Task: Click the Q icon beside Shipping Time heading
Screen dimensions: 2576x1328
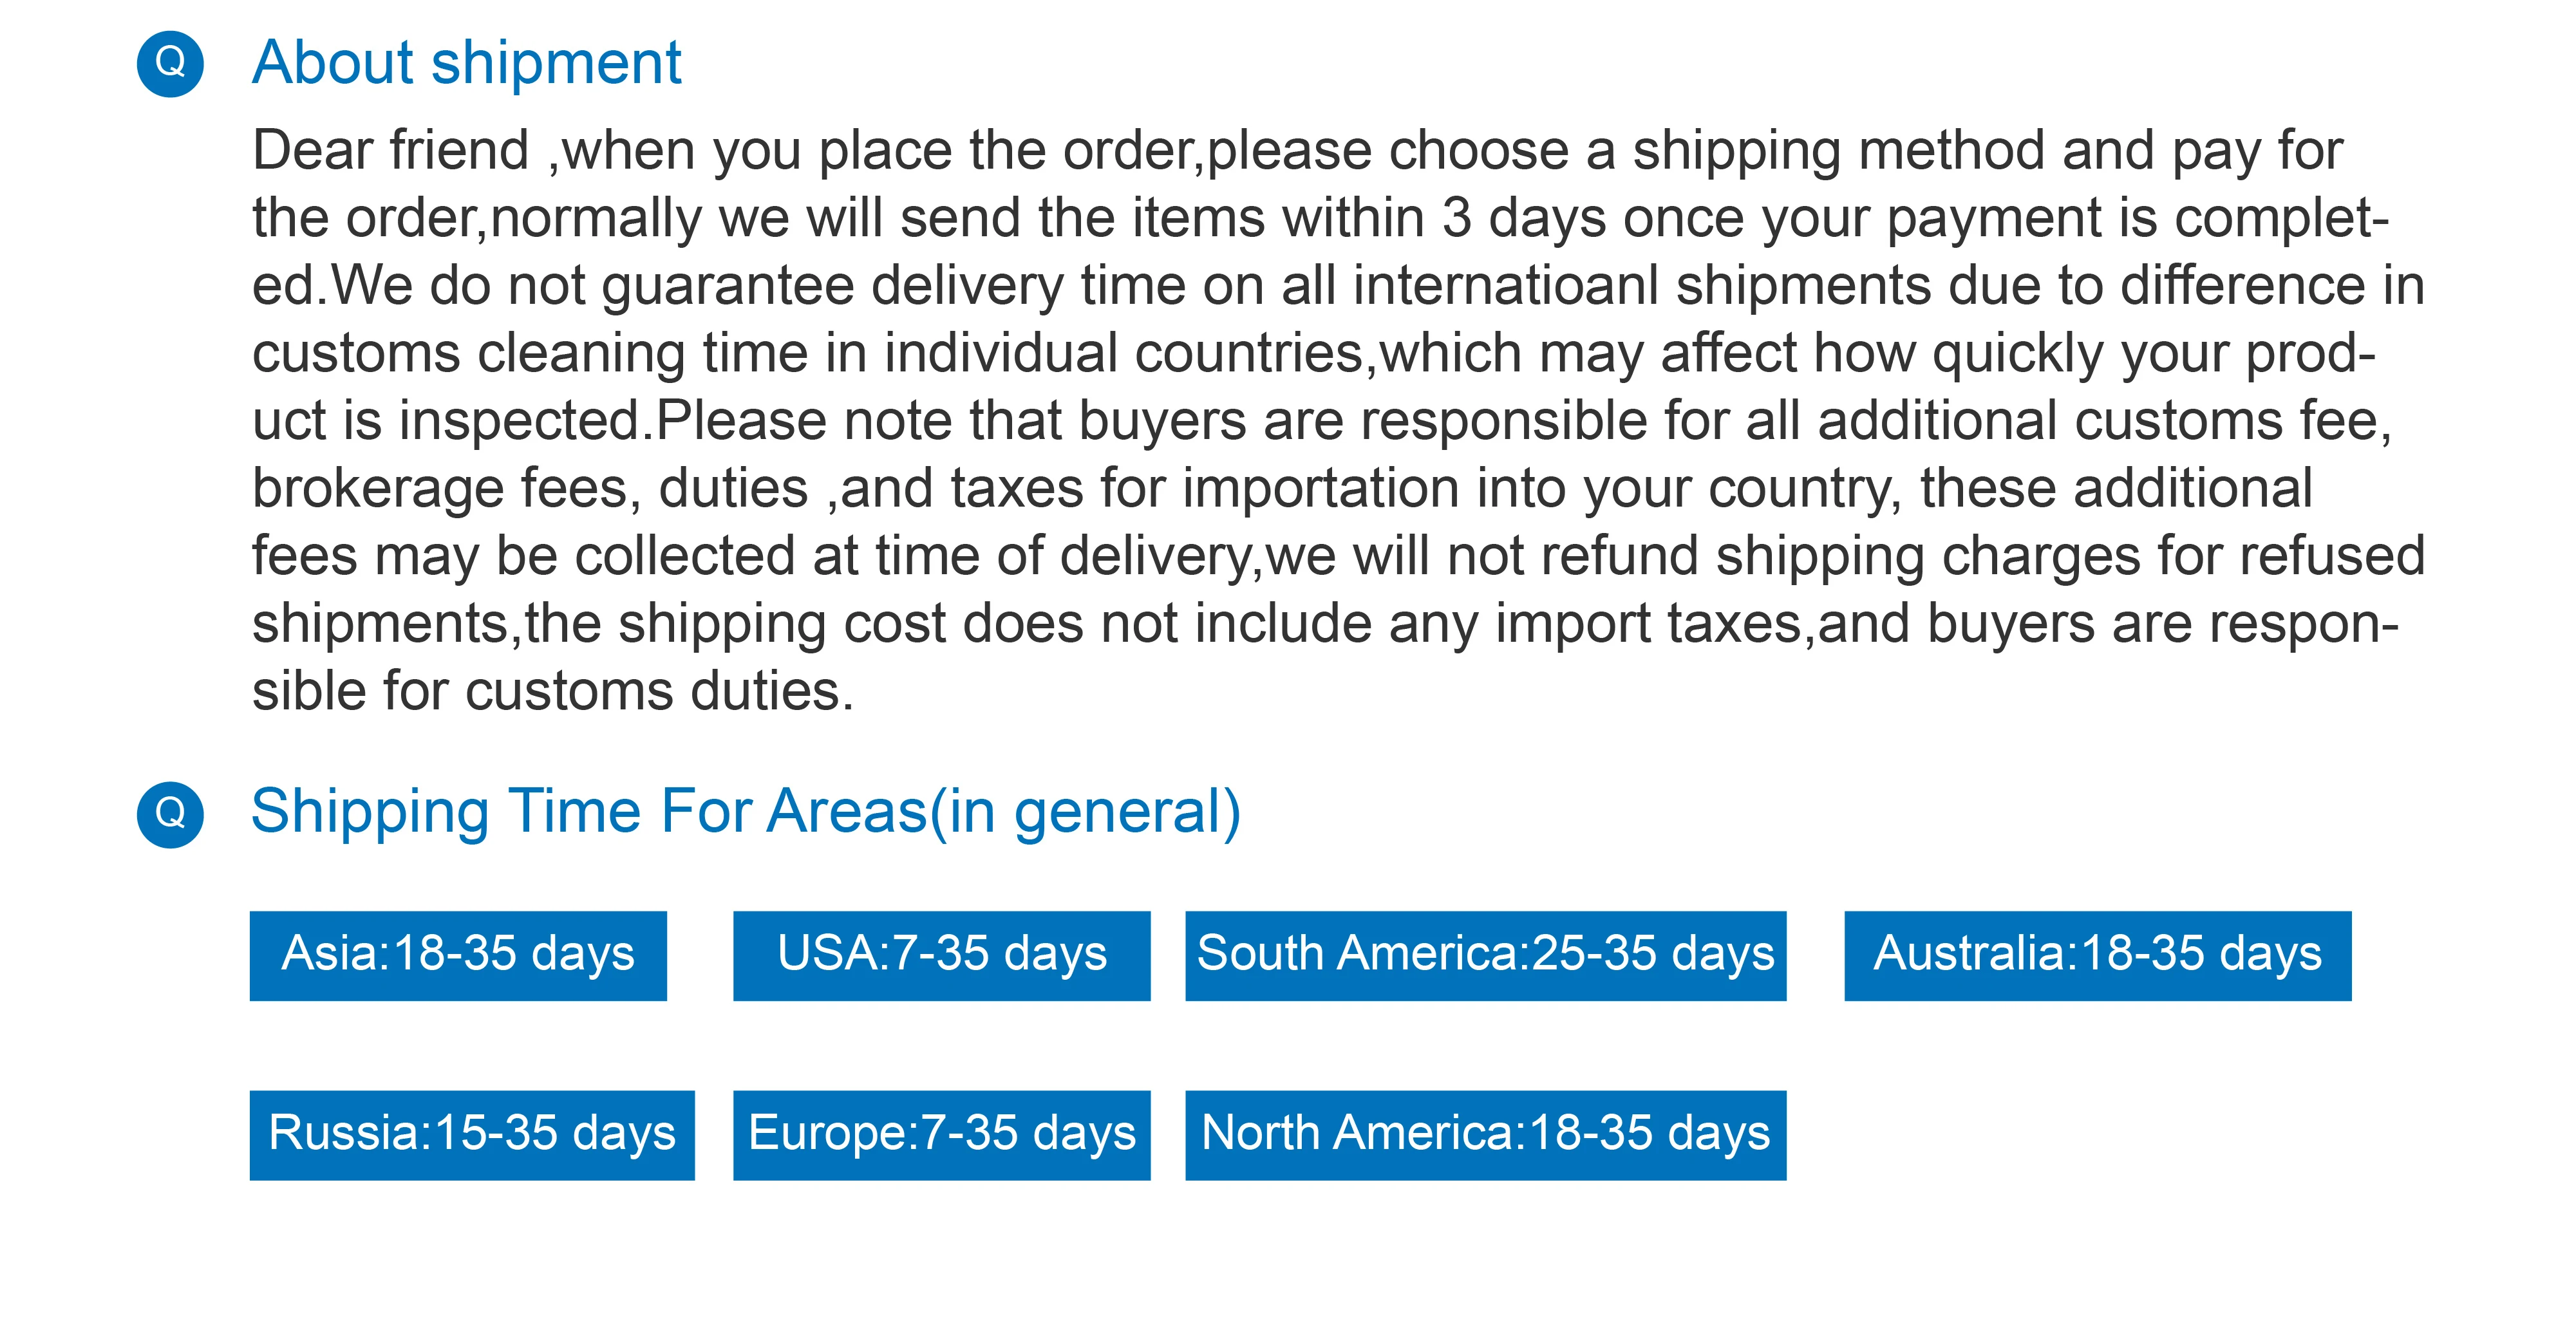Action: 170,814
